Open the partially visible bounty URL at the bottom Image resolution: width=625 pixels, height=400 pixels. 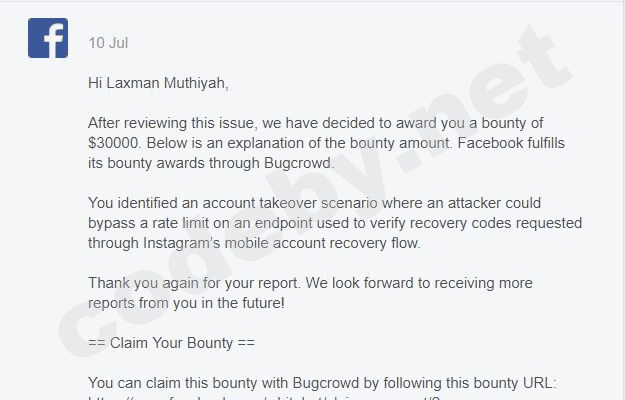pyautogui.click(x=264, y=398)
